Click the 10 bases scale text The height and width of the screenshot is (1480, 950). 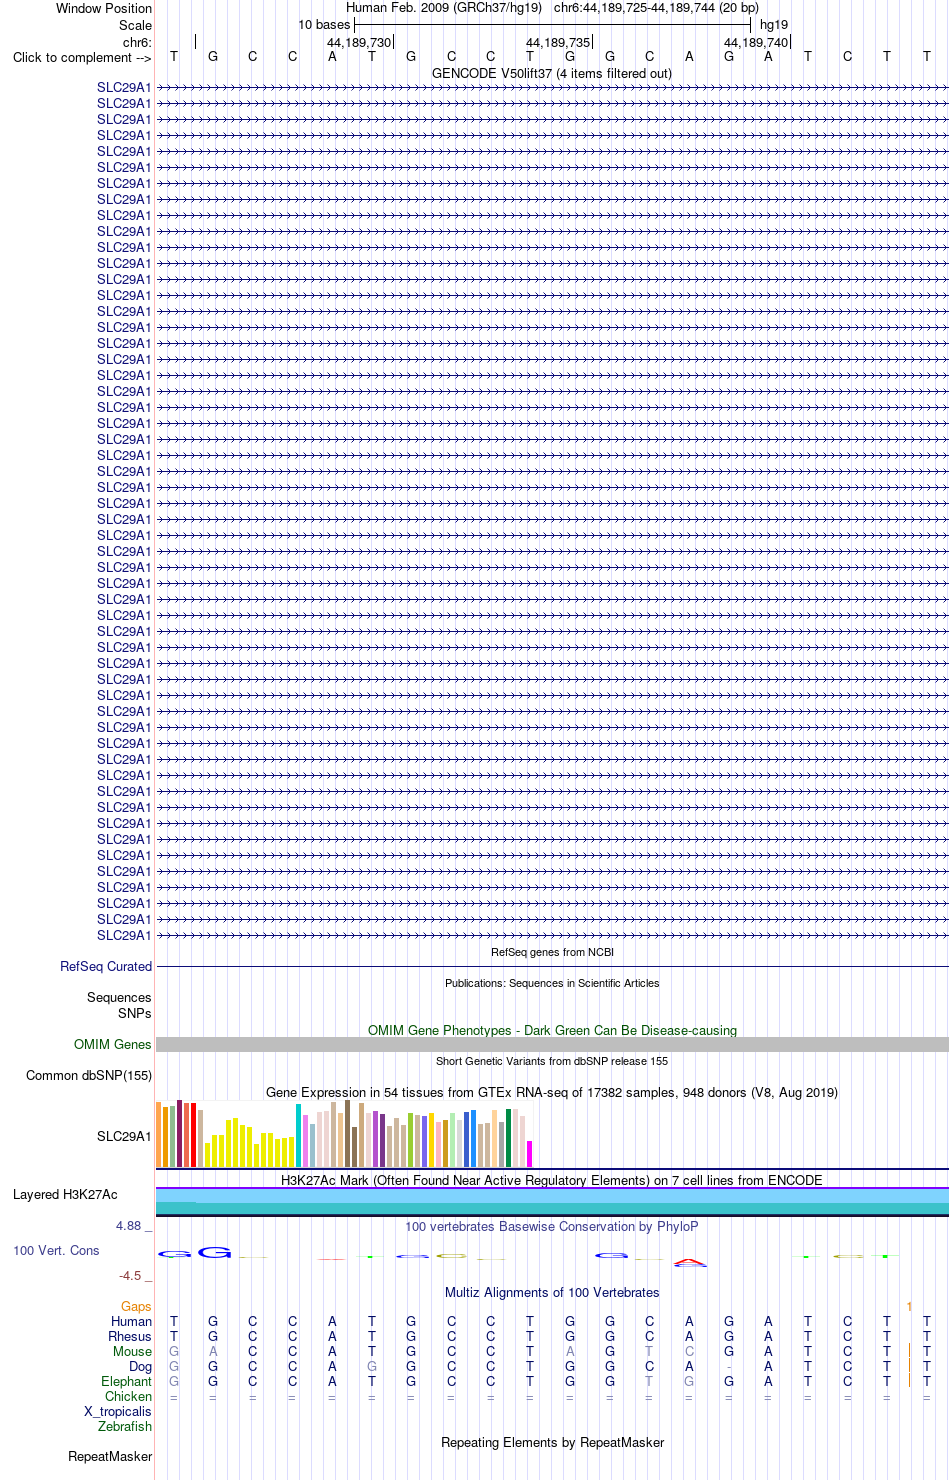pyautogui.click(x=324, y=24)
